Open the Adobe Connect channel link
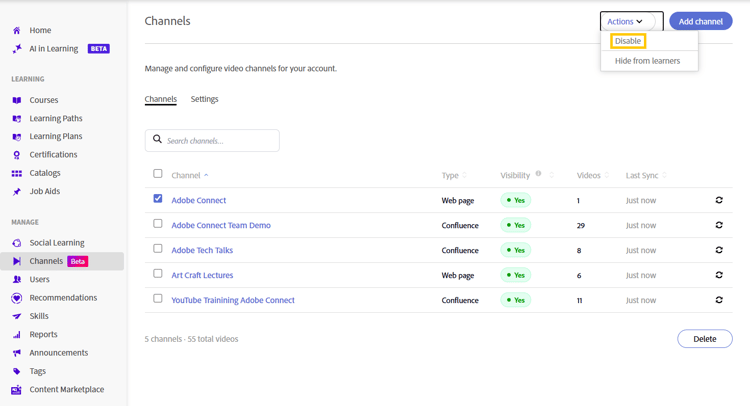Viewport: 750px width, 406px height. pyautogui.click(x=199, y=200)
